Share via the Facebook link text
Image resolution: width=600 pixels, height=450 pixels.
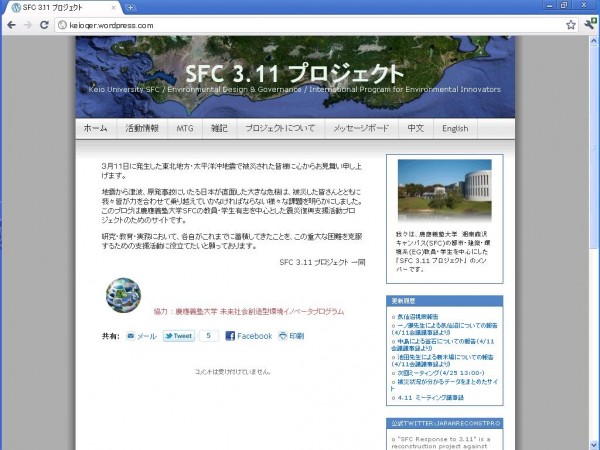pos(254,336)
